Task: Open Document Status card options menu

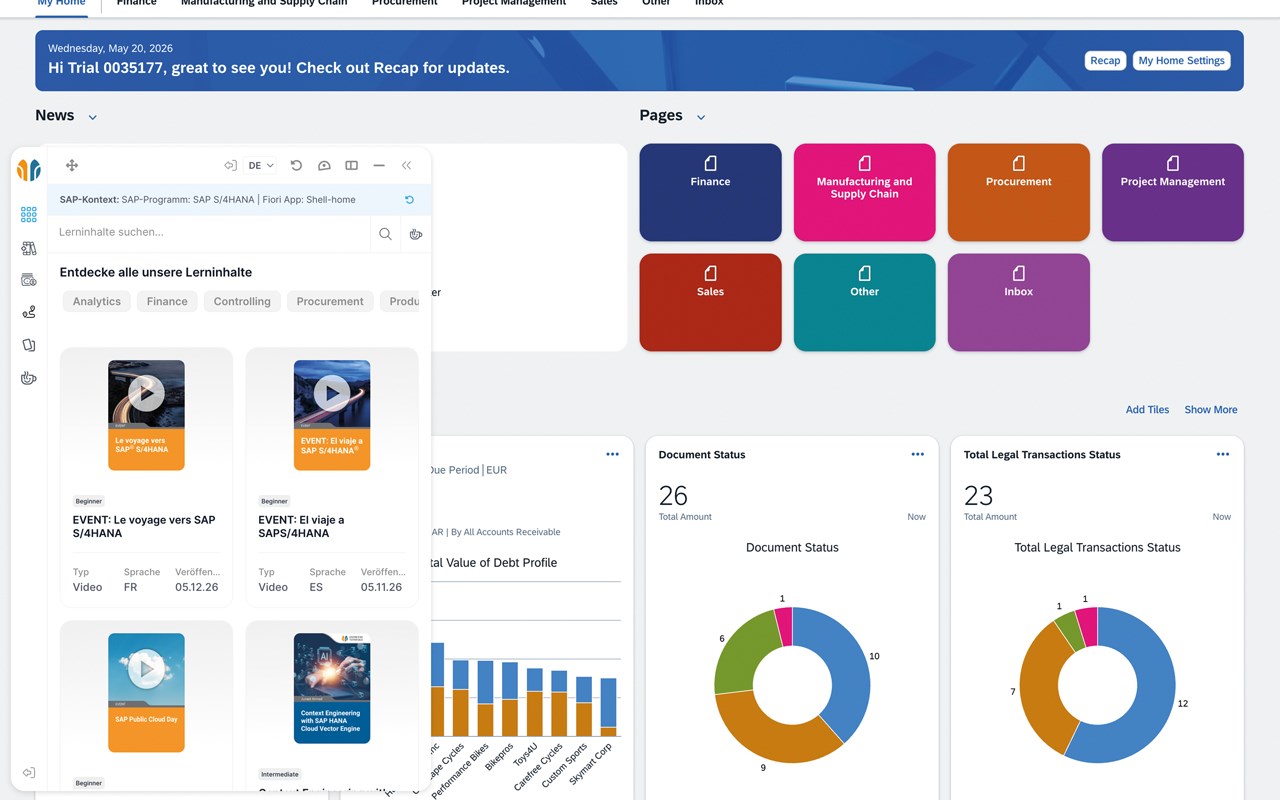Action: pos(918,454)
